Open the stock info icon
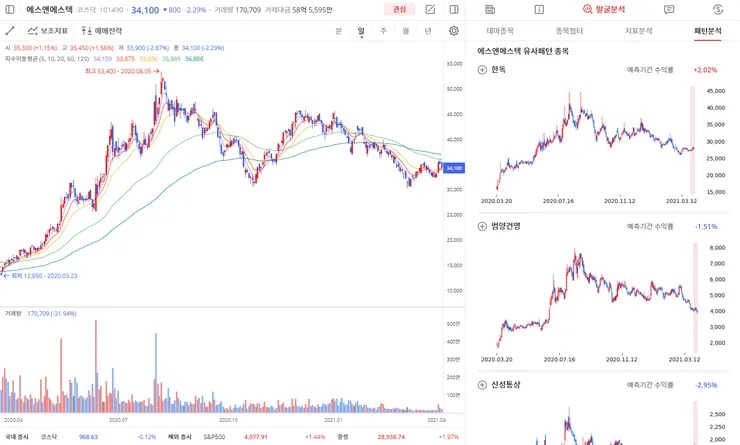This screenshot has height=445, width=740. coord(539,9)
